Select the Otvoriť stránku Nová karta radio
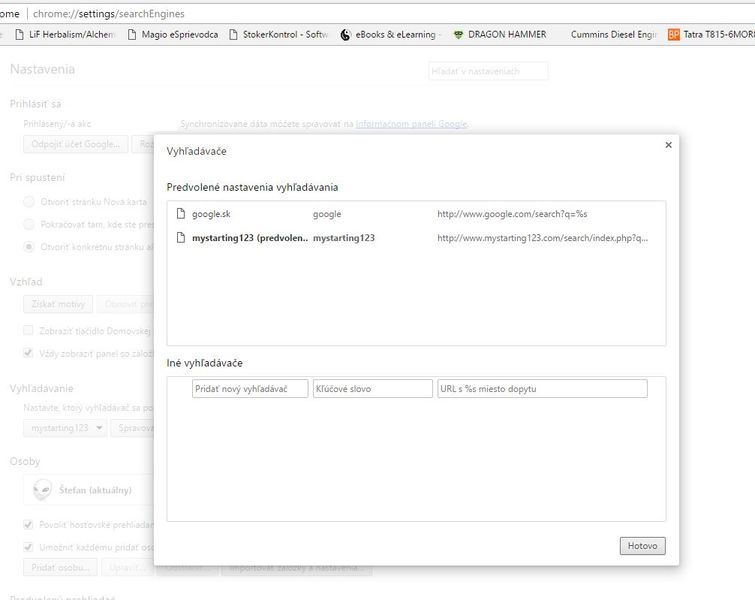Viewport: 755px width, 600px height. (x=29, y=201)
